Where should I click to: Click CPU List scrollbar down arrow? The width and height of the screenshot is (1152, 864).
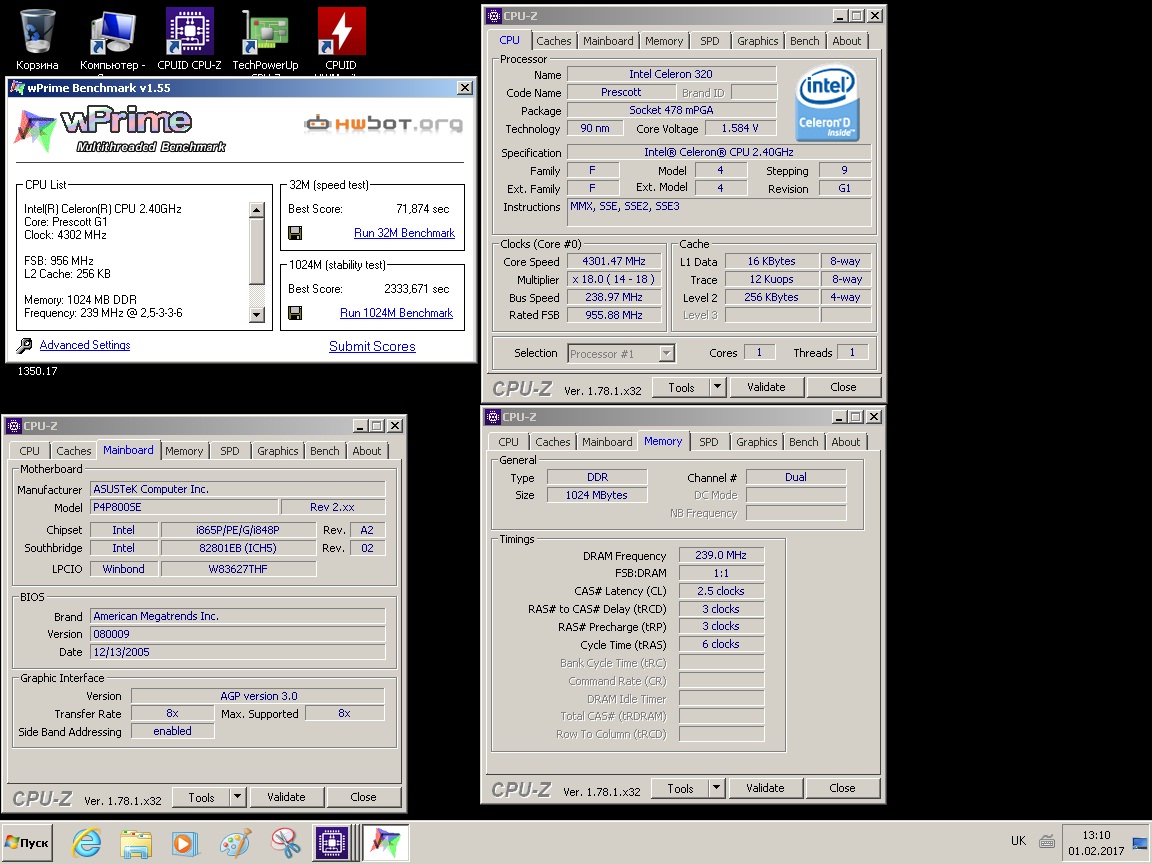pyautogui.click(x=256, y=315)
